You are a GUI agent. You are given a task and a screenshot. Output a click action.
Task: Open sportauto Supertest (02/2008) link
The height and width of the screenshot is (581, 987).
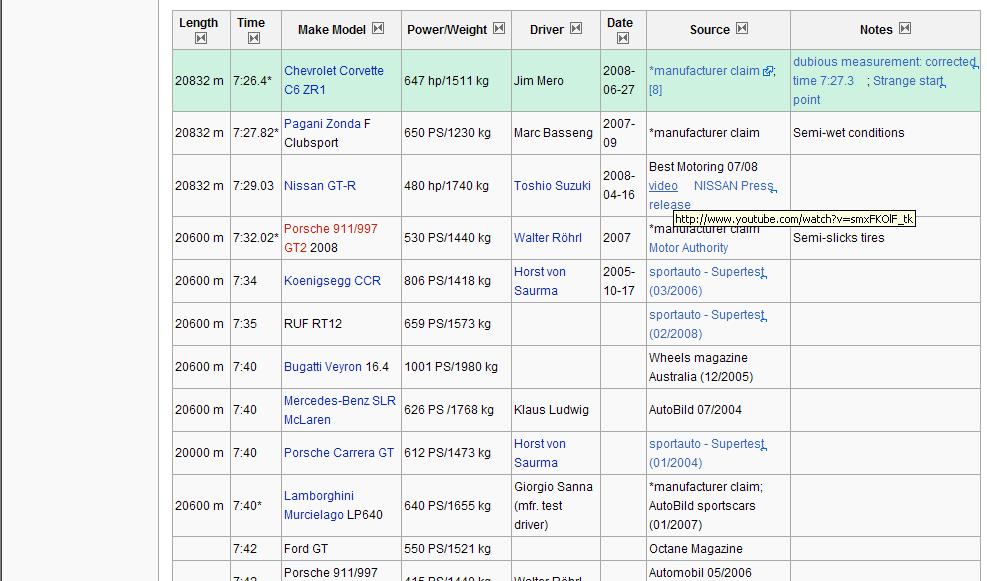tap(708, 324)
